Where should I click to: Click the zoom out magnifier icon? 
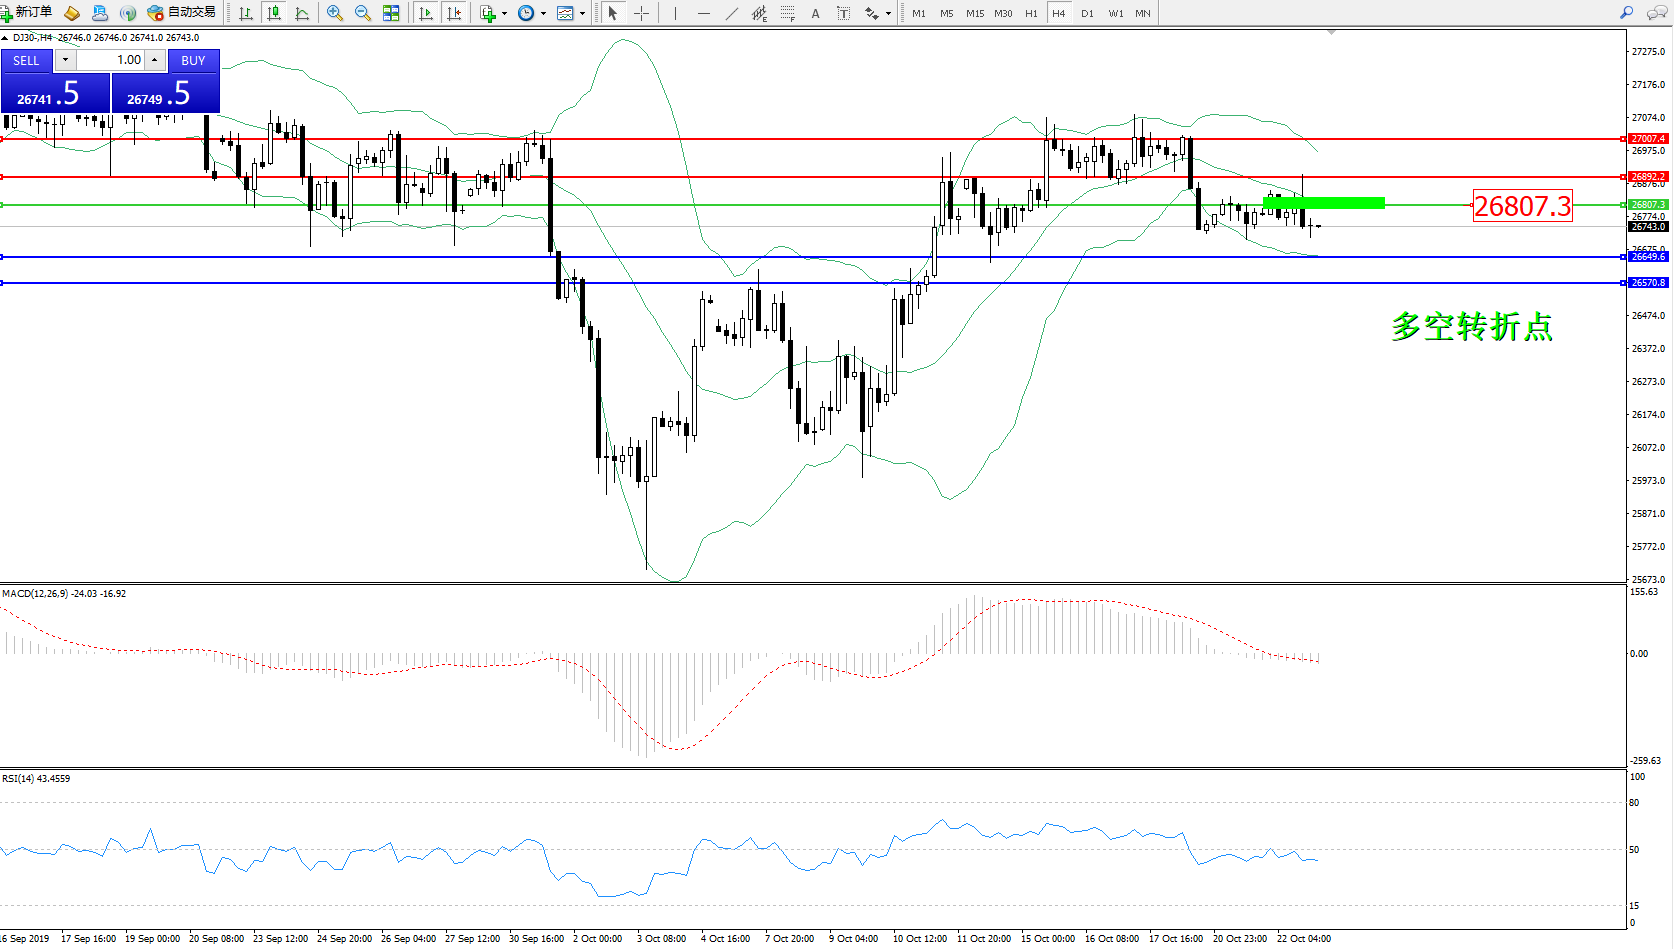363,13
